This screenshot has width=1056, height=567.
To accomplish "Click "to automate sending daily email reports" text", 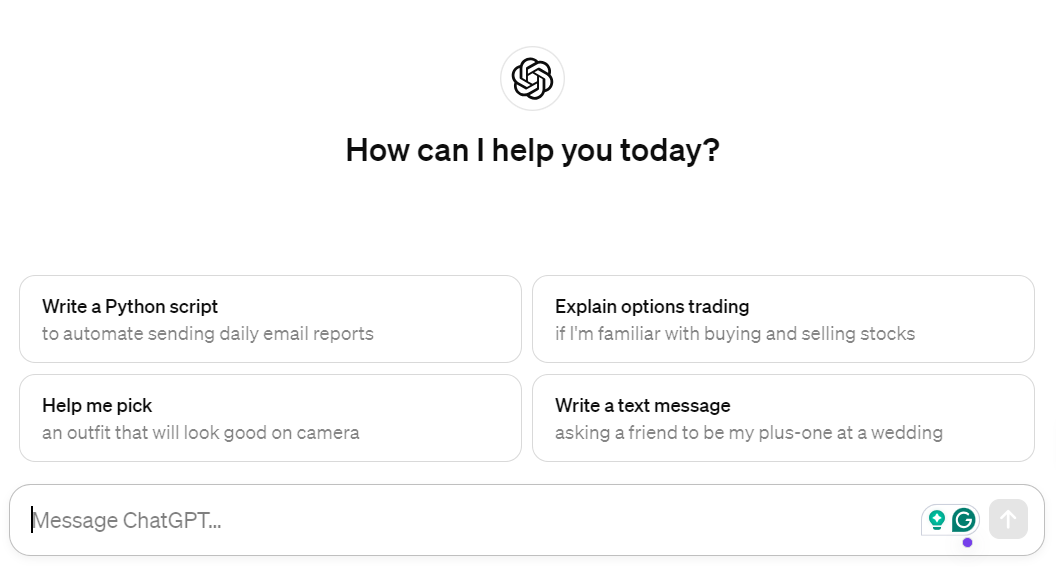I will pyautogui.click(x=208, y=334).
